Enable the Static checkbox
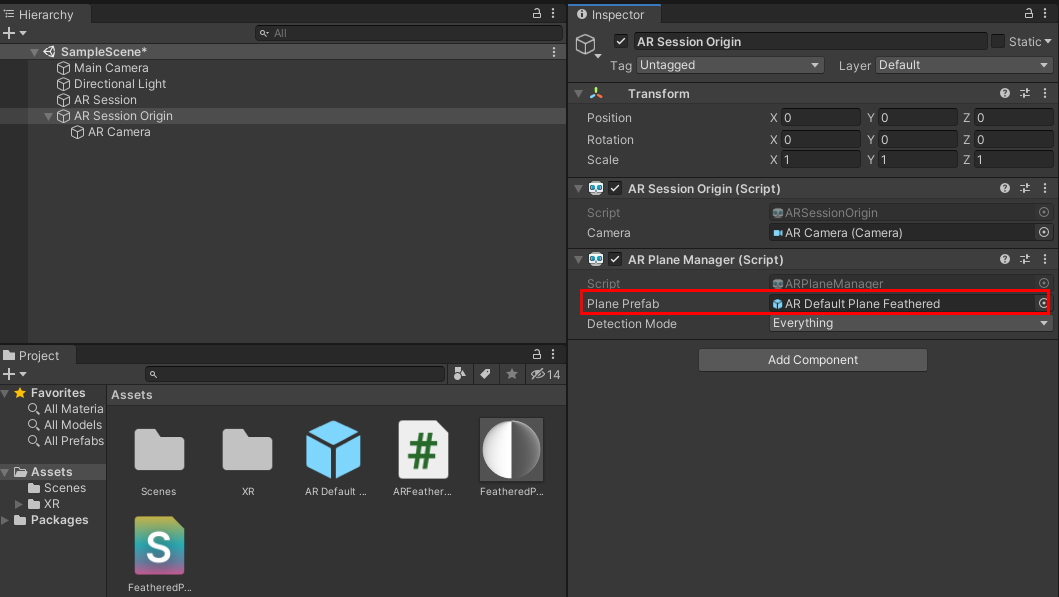This screenshot has width=1059, height=597. tap(998, 41)
